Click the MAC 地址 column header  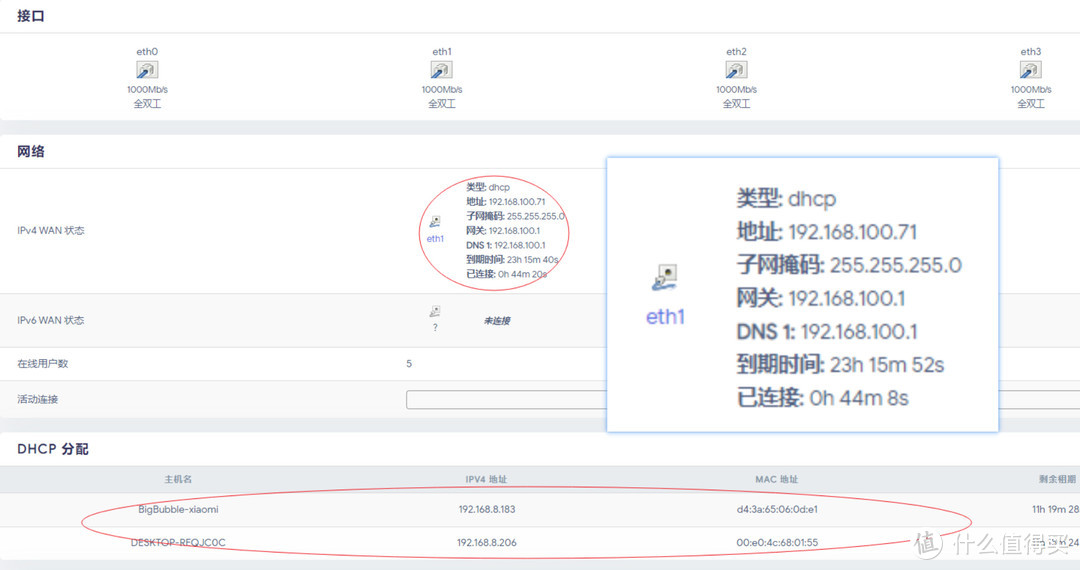[777, 479]
